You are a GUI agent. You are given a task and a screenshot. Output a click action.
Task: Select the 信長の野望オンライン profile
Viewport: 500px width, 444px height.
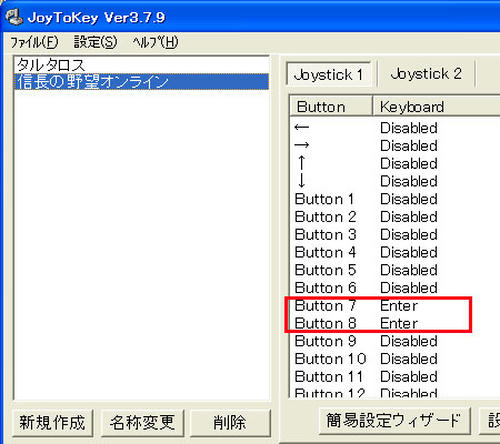pos(141,82)
